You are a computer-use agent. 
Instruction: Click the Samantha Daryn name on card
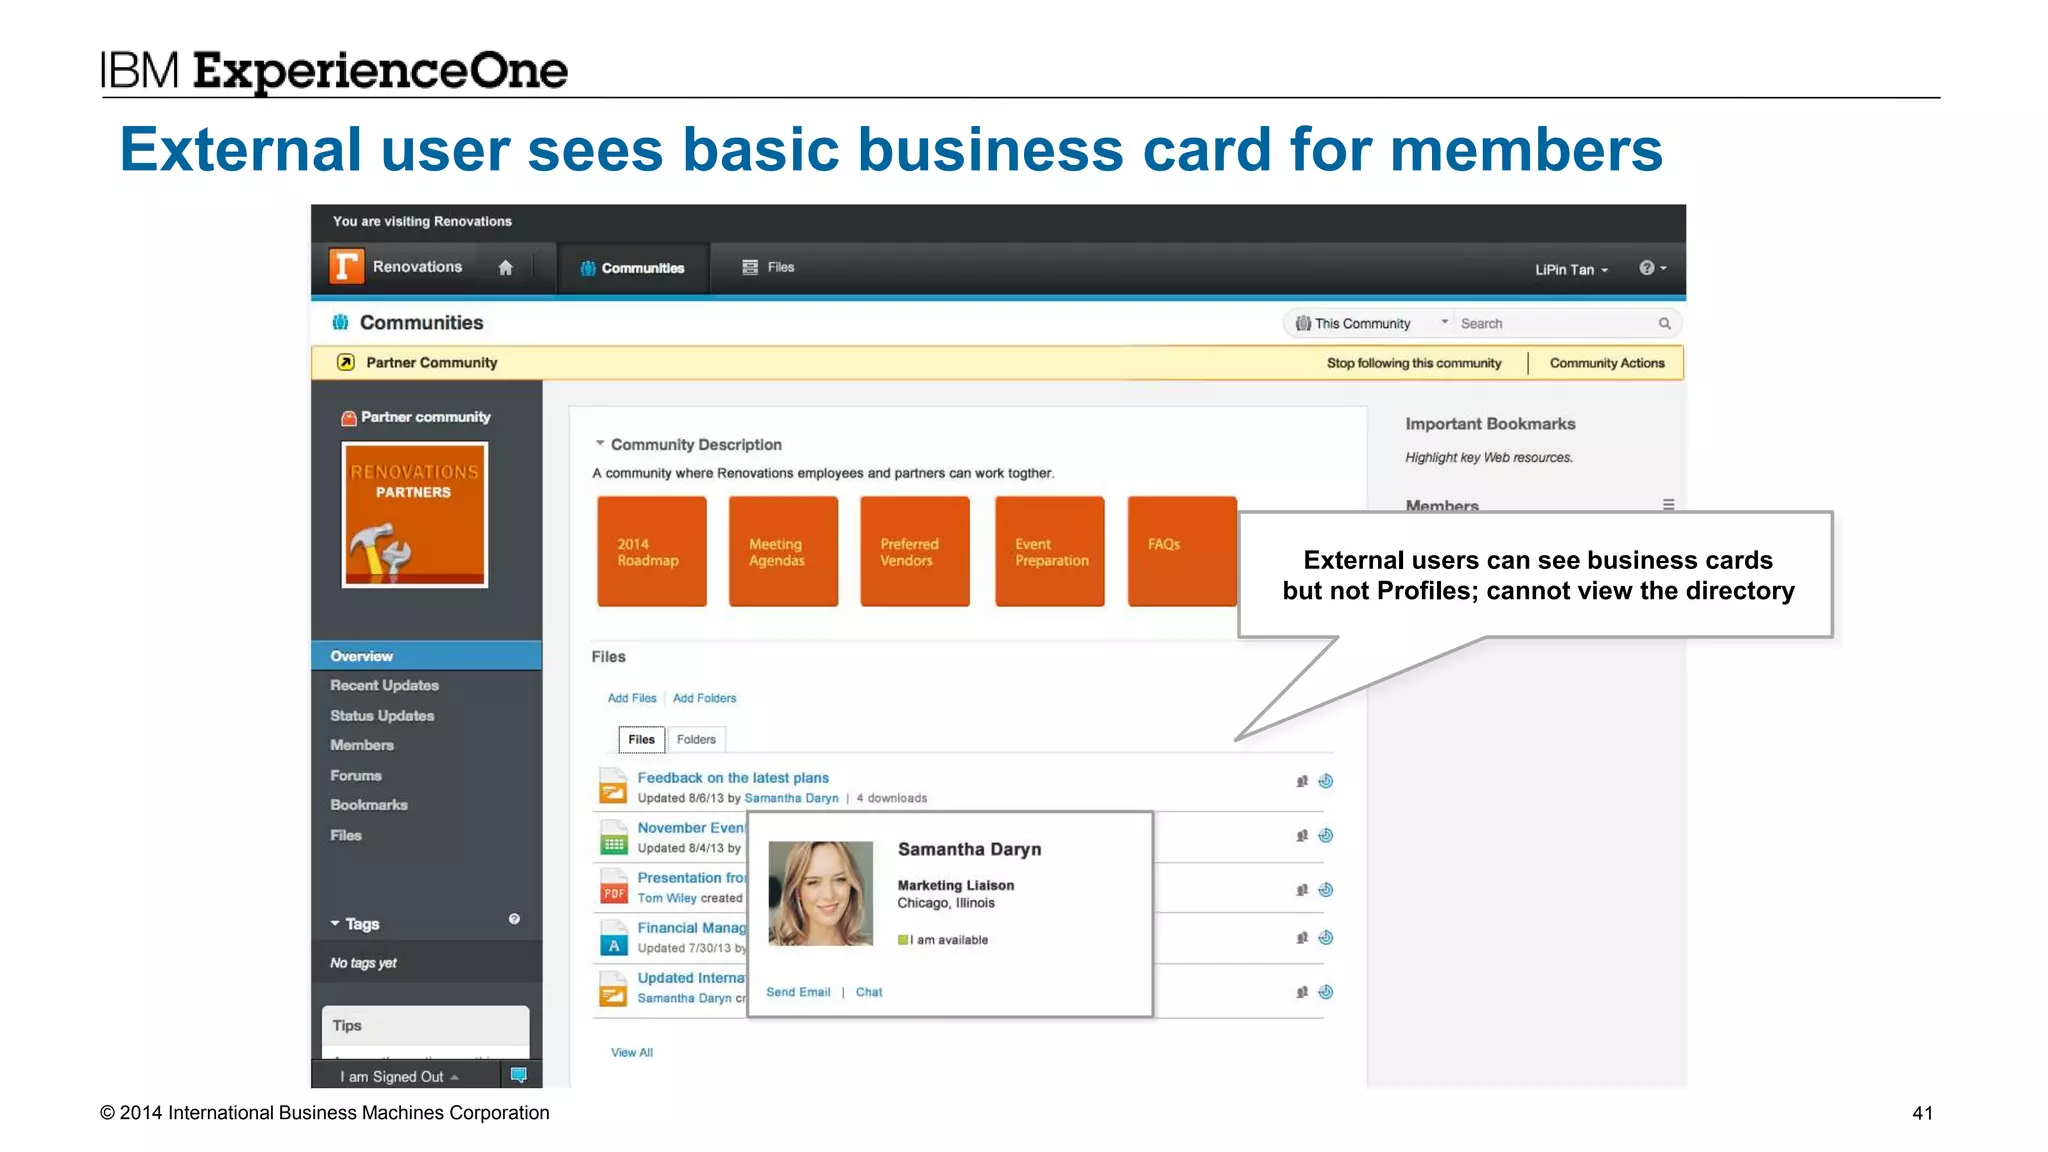point(969,849)
